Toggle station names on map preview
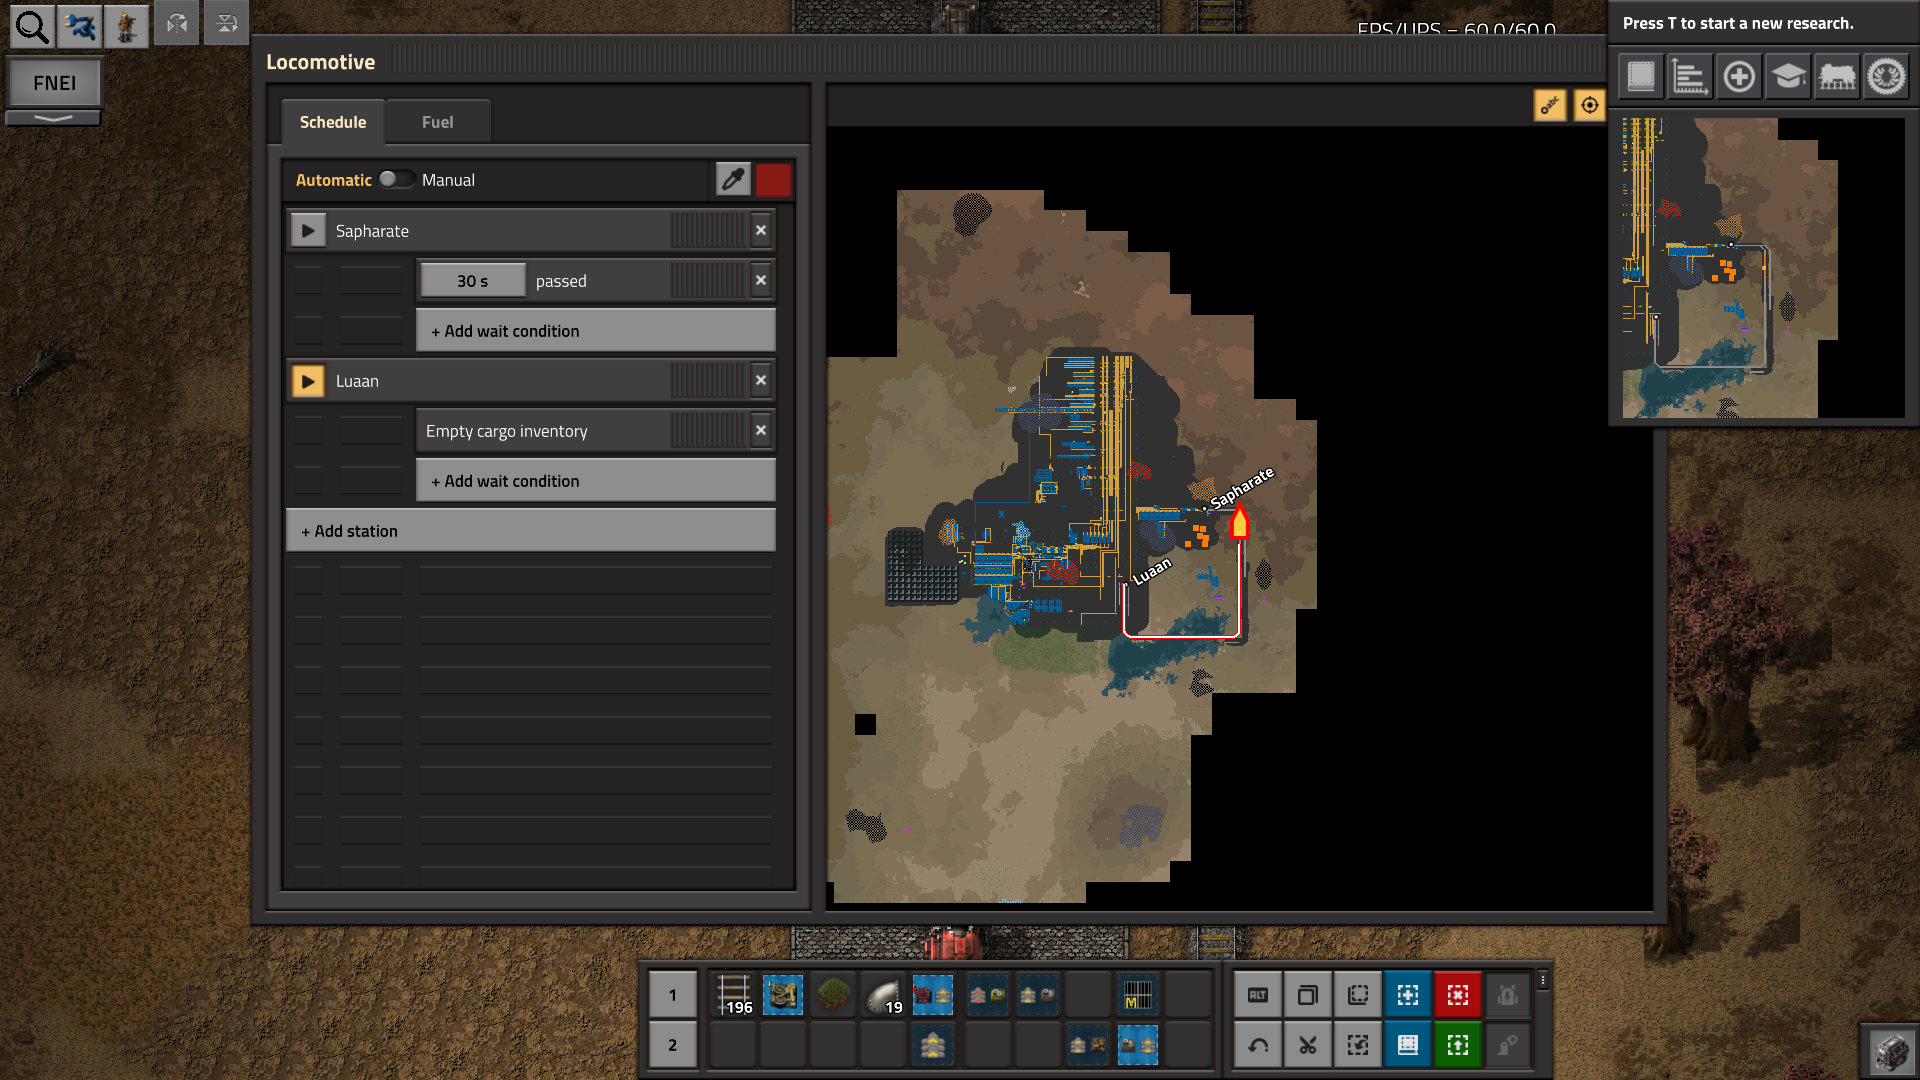 click(x=1550, y=105)
